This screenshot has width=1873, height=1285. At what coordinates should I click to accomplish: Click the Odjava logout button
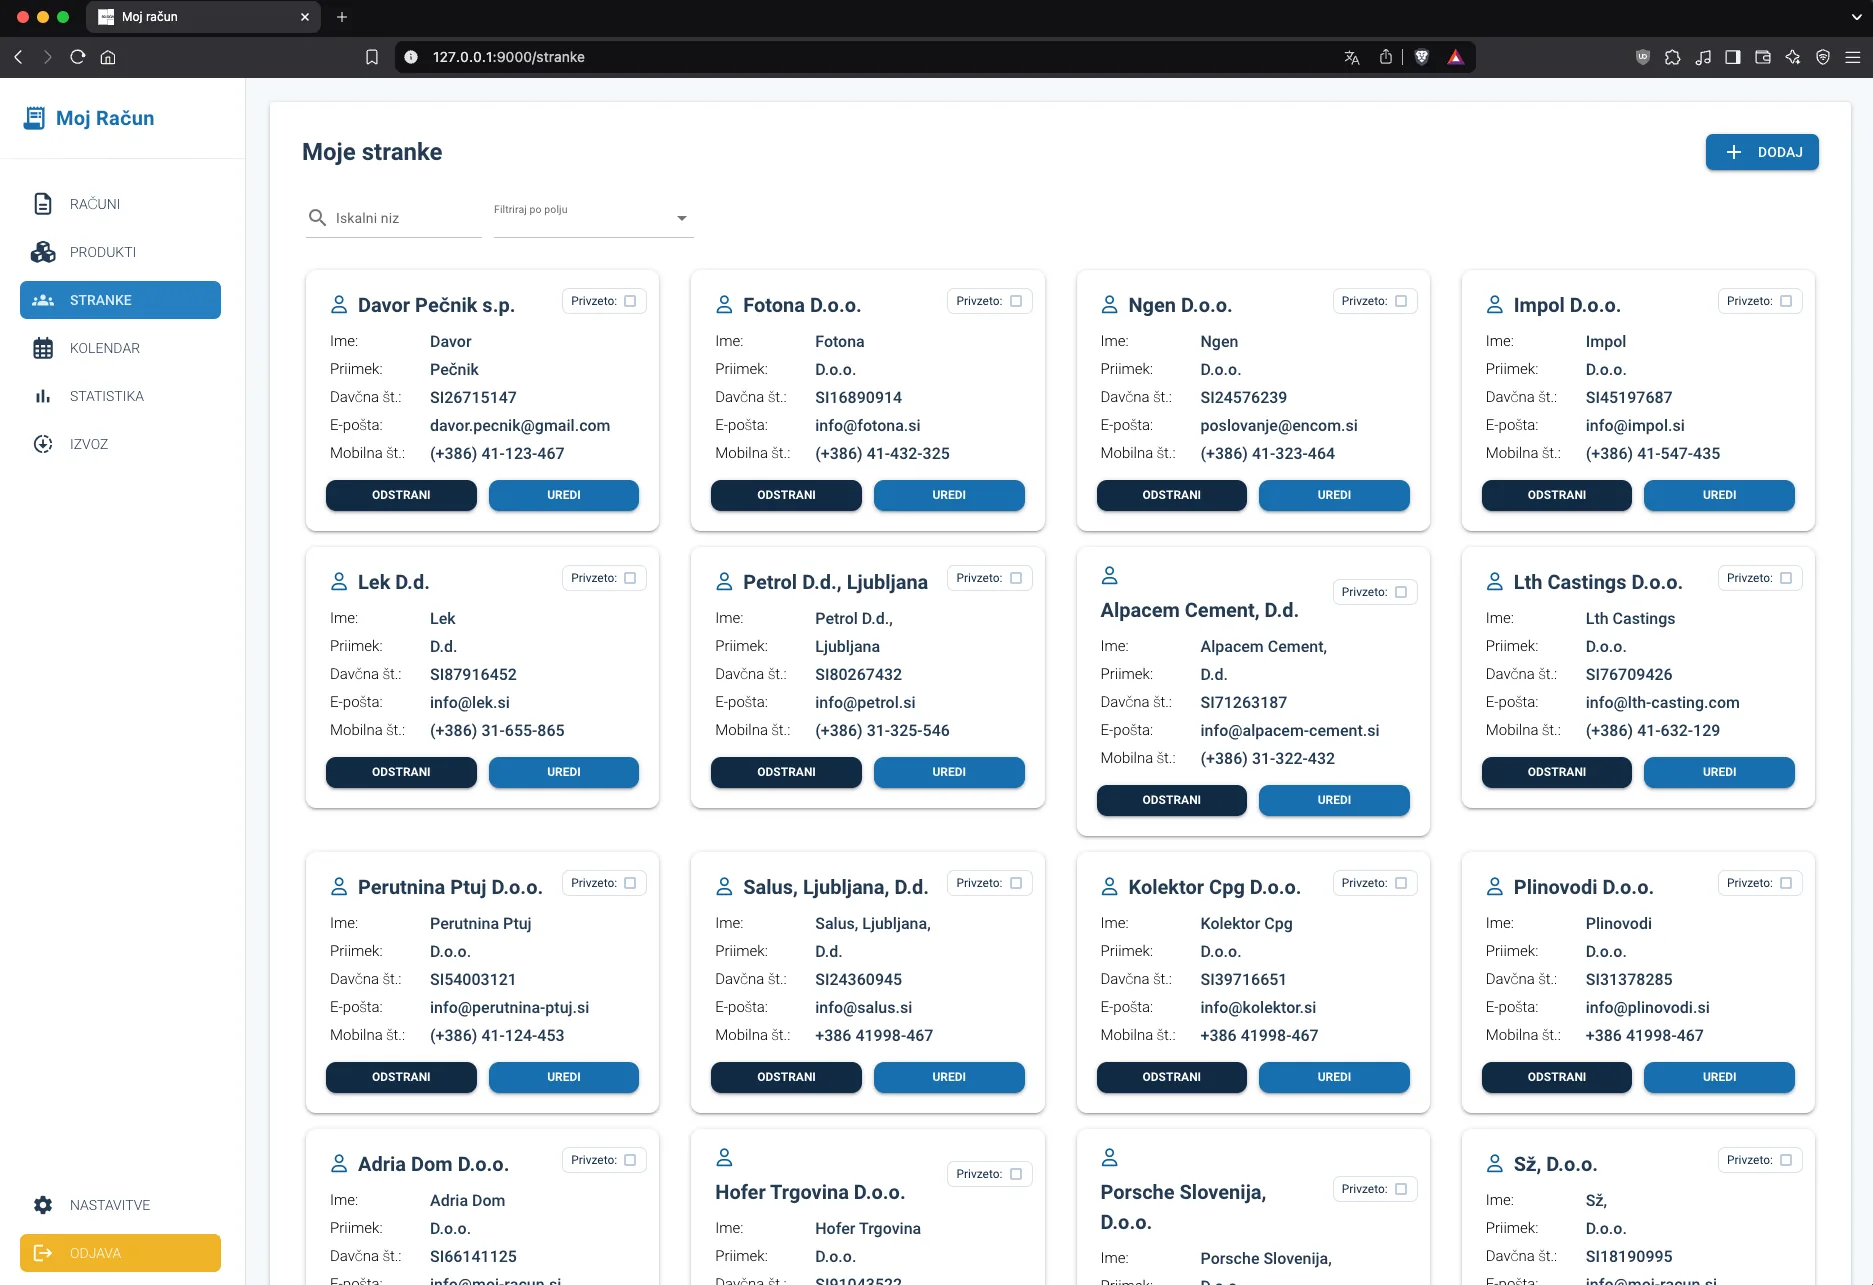click(x=120, y=1253)
